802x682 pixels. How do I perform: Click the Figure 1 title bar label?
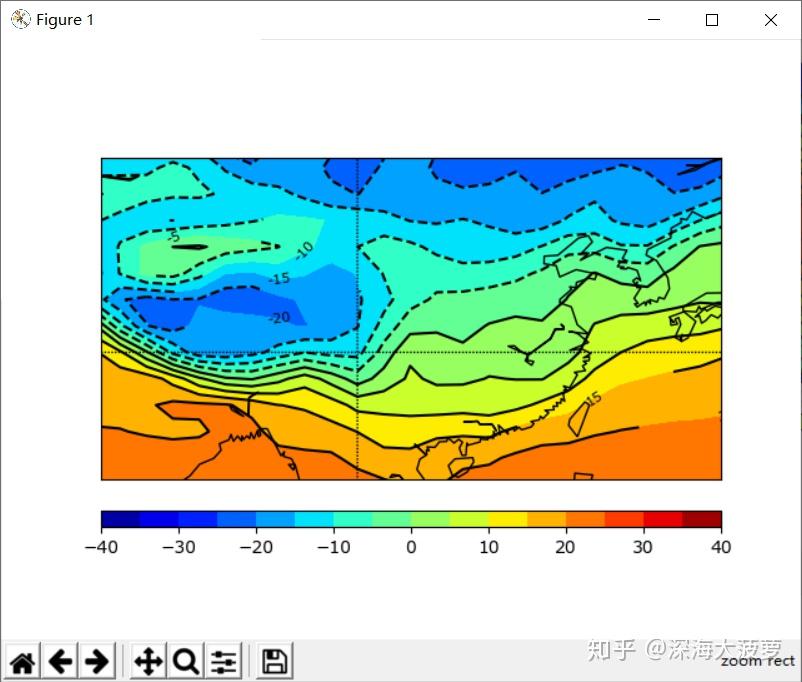pos(65,19)
